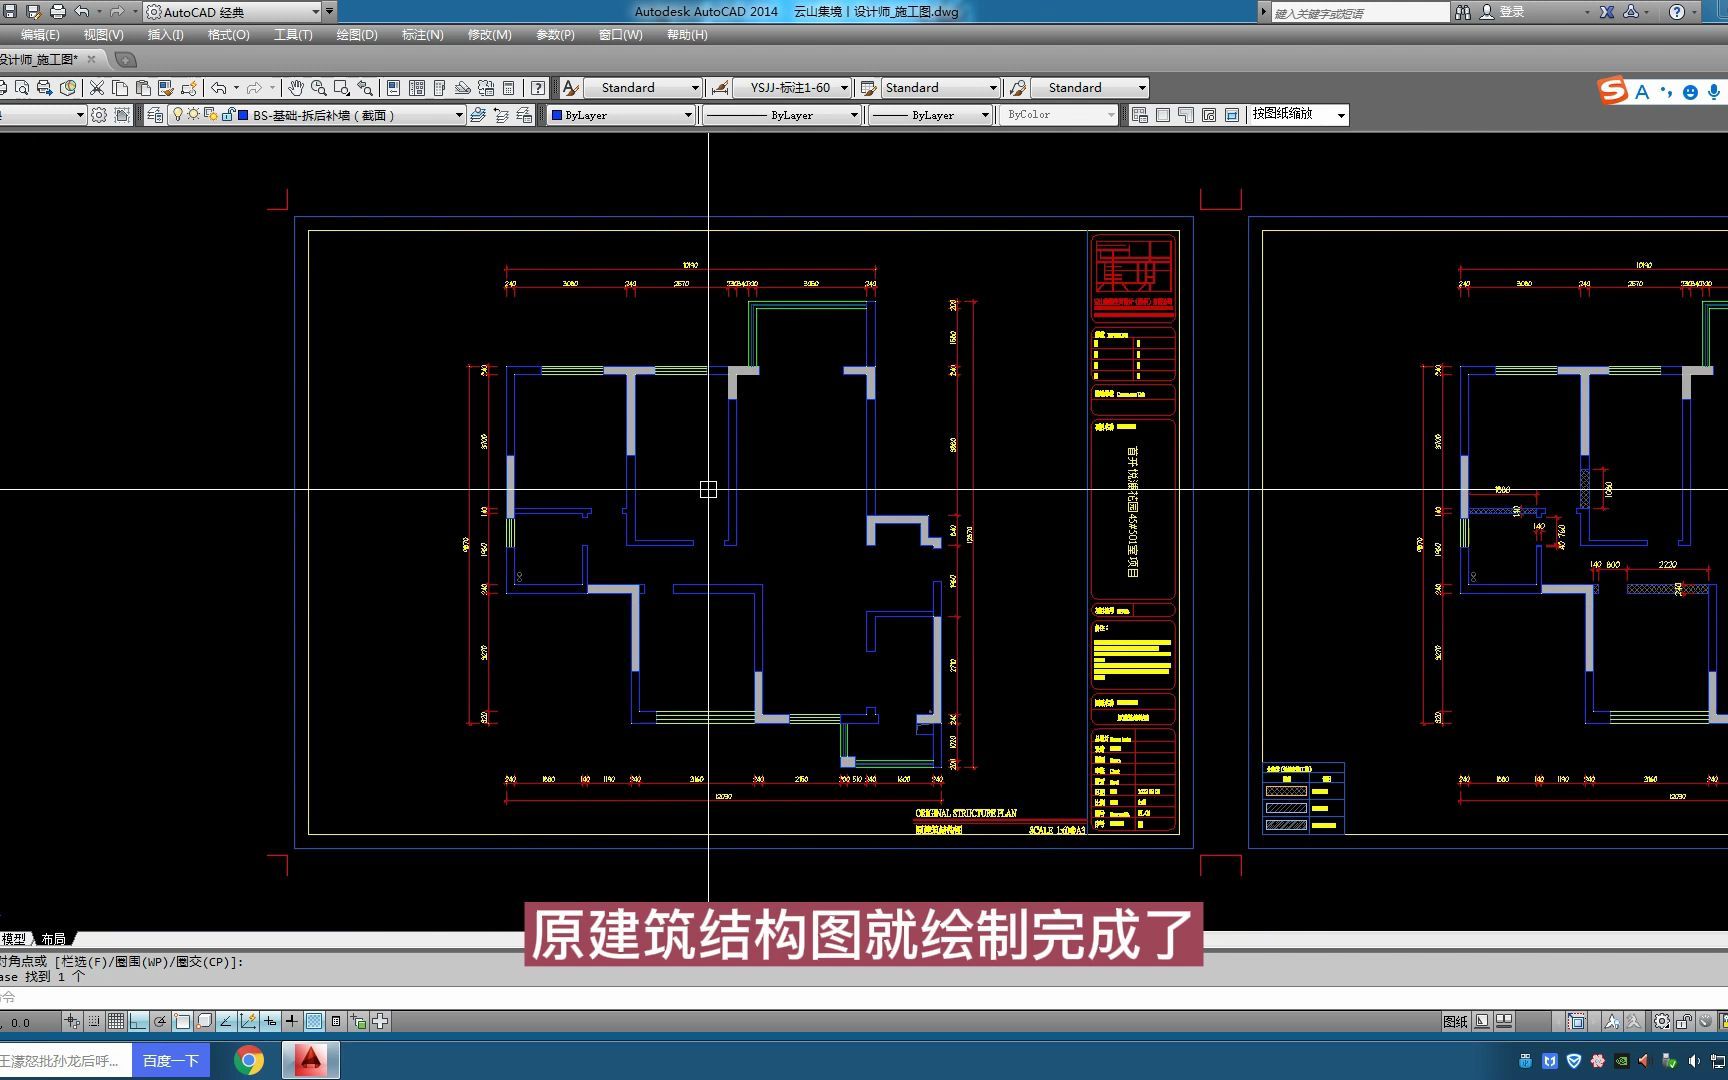The height and width of the screenshot is (1080, 1728).
Task: Toggle Ortho Mode in status bar
Action: (138, 1021)
